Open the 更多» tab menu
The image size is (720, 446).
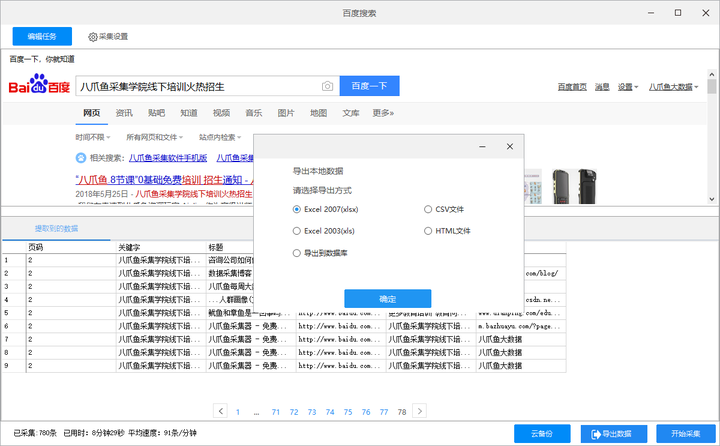click(x=383, y=113)
